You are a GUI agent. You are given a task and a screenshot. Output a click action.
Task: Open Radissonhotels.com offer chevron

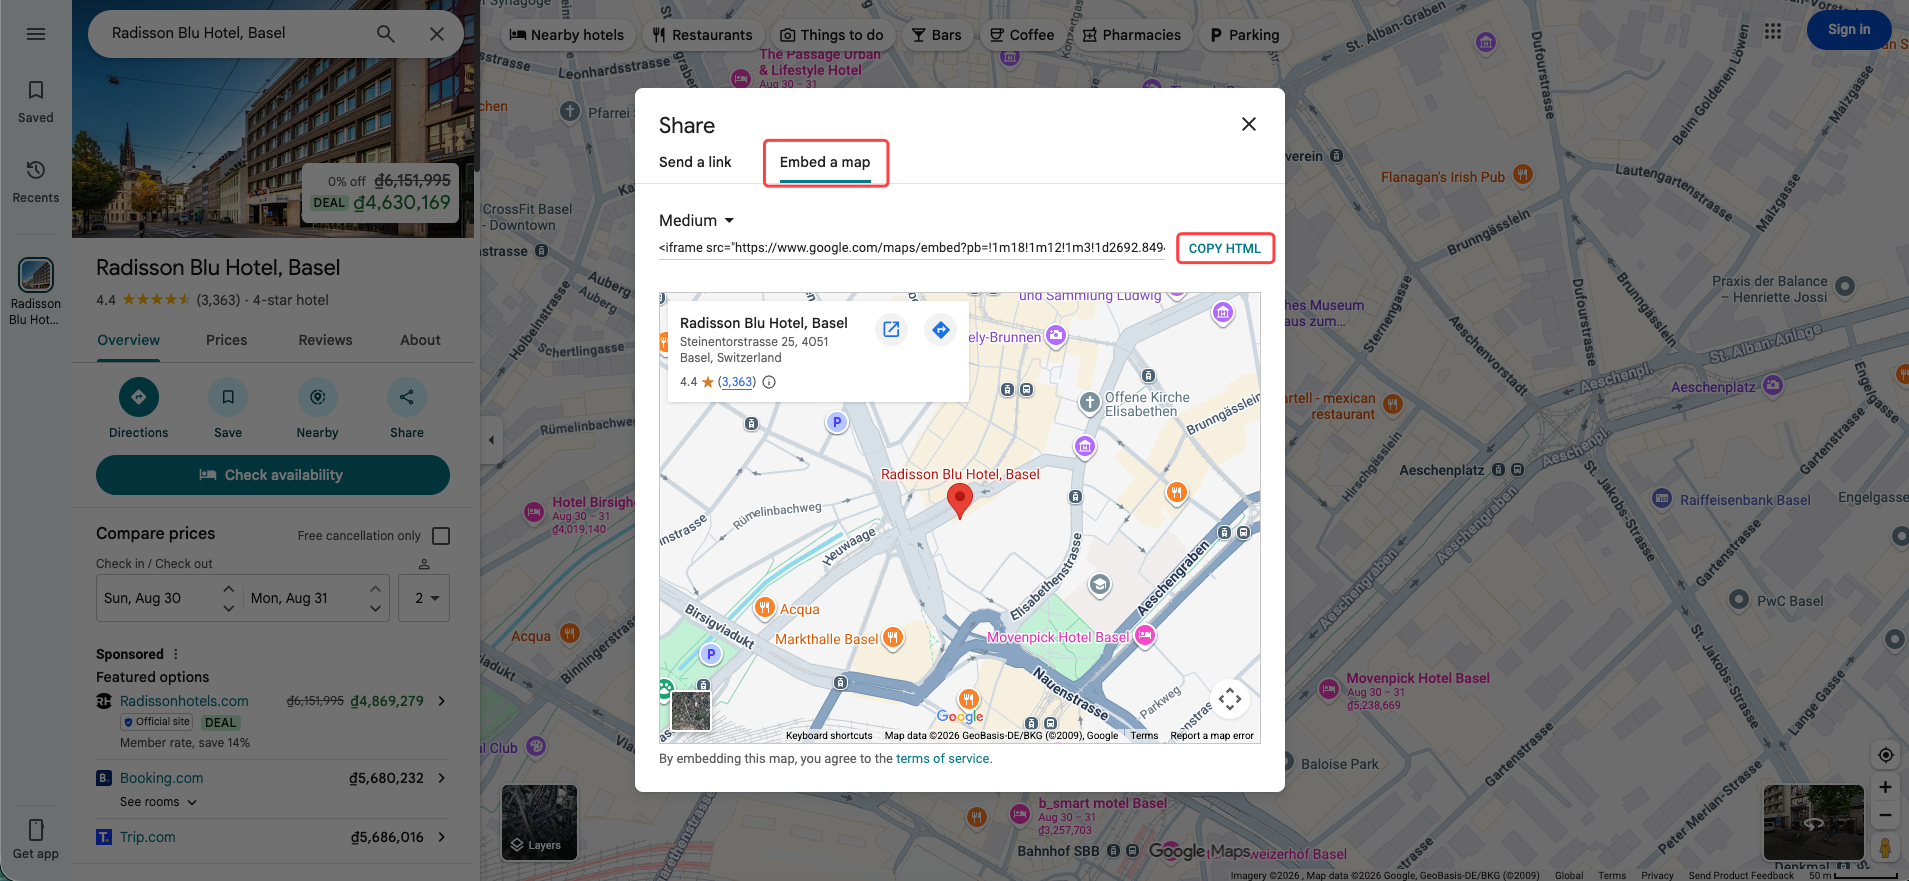click(x=442, y=701)
